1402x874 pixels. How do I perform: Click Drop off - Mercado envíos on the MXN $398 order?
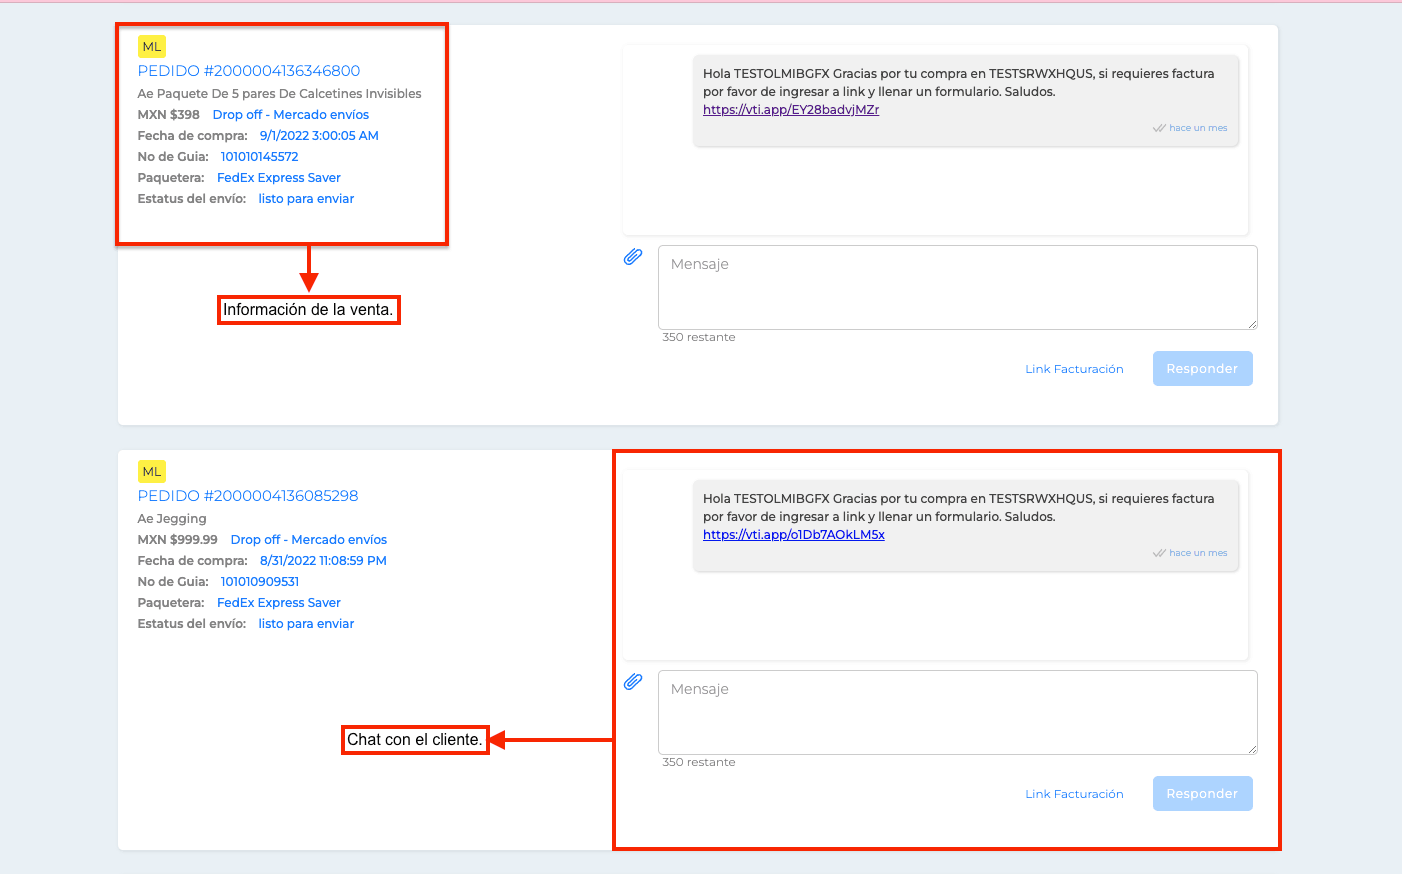291,115
